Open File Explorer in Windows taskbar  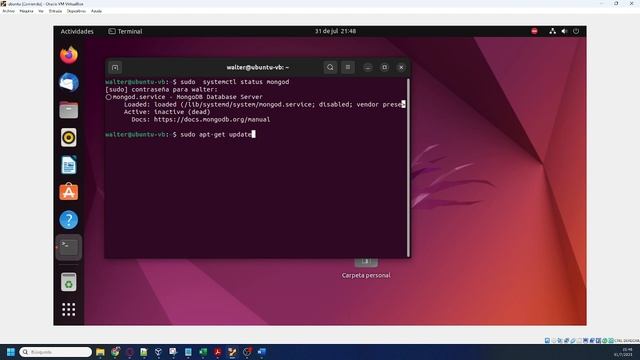[x=100, y=352]
